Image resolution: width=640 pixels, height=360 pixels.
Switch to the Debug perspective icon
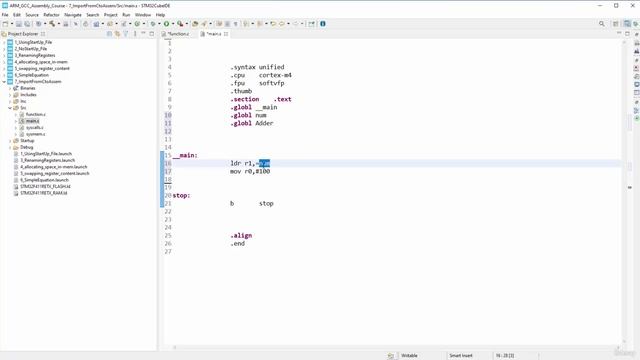636,24
